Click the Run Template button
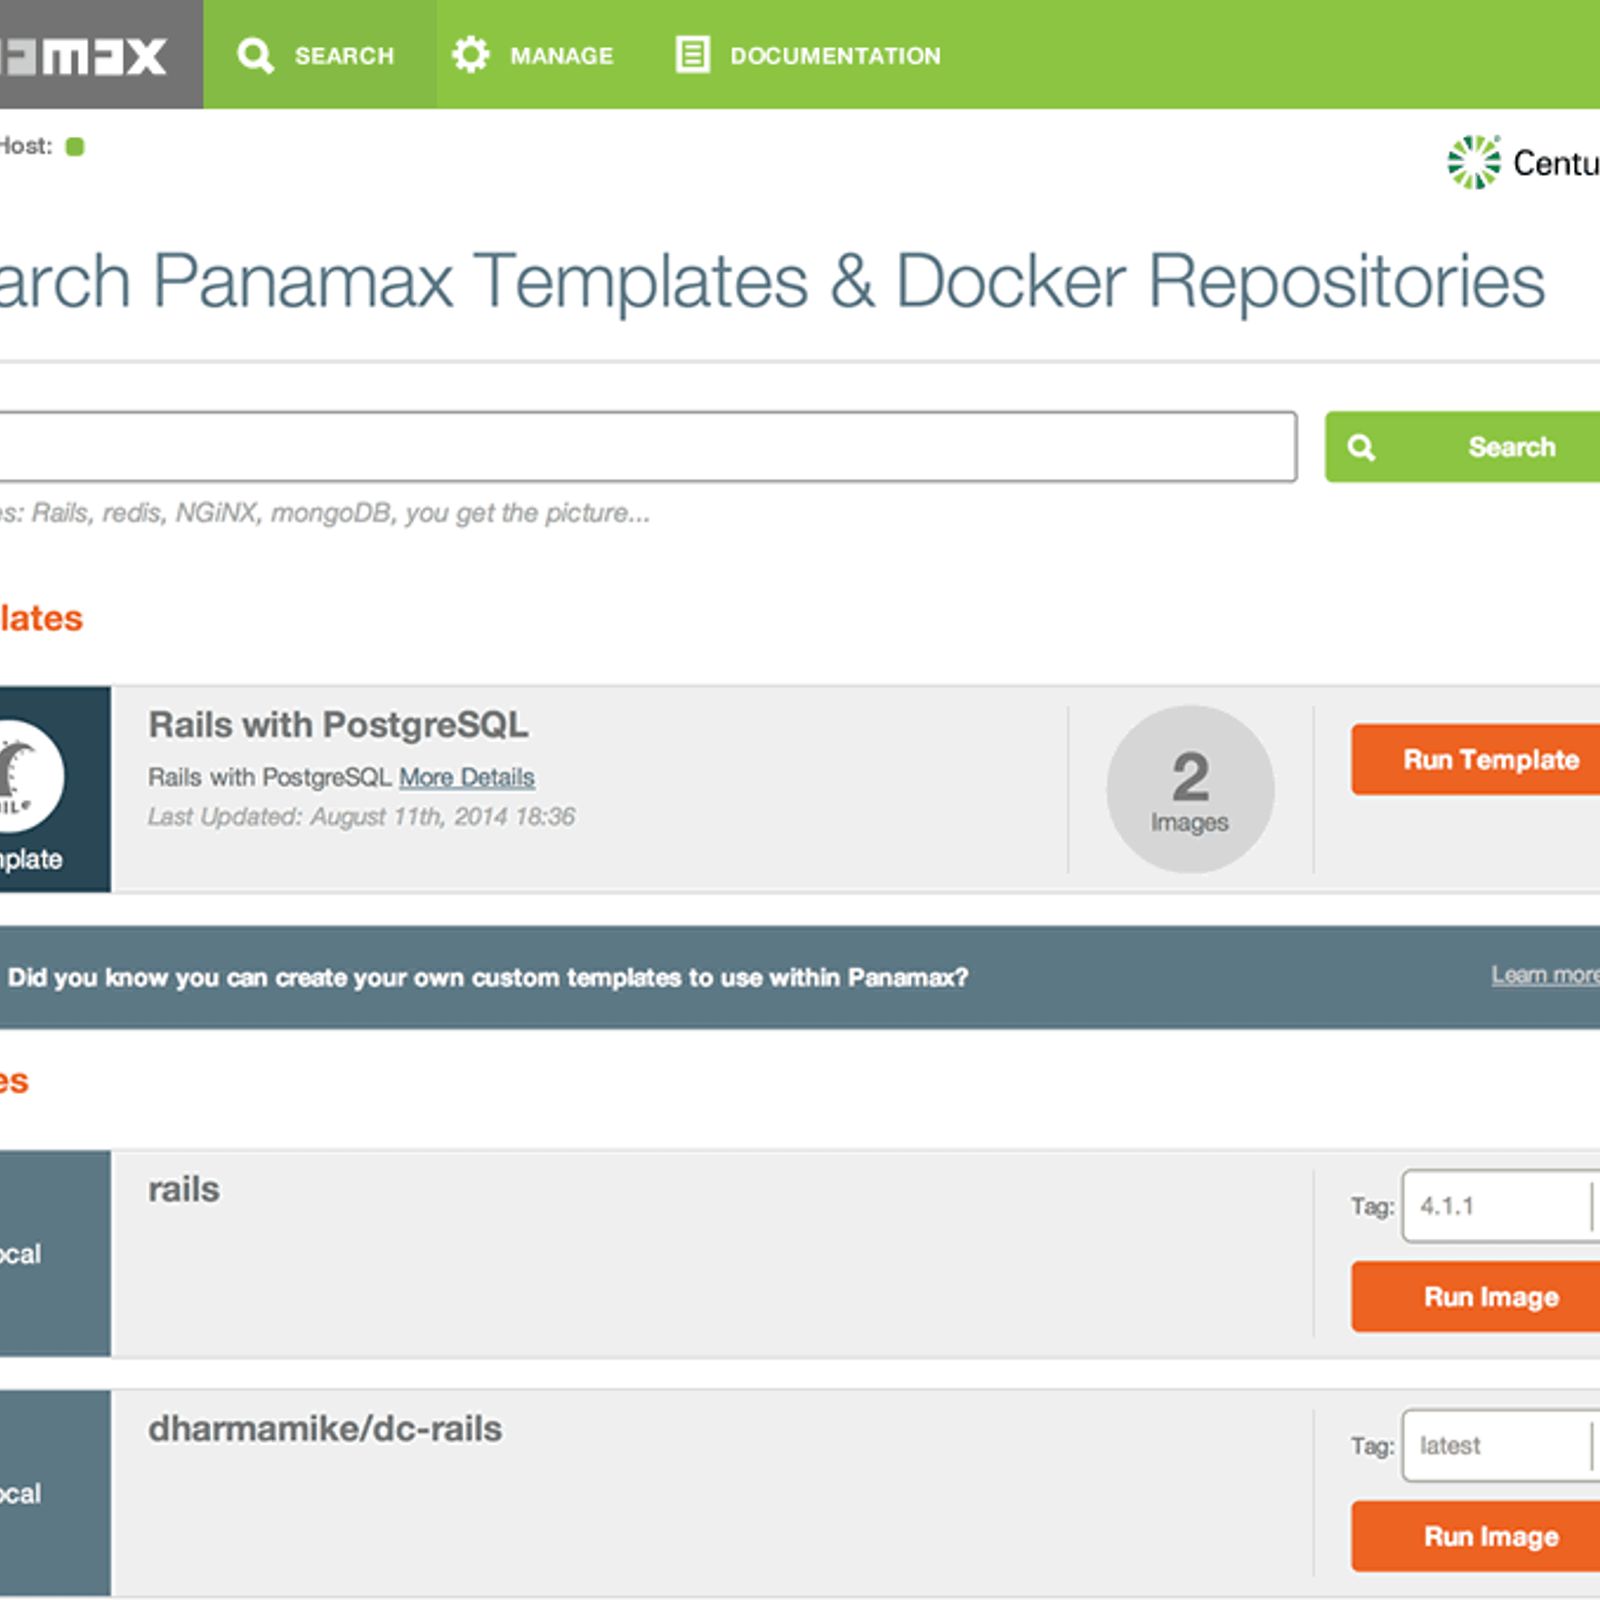Screen dimensions: 1600x1600 pyautogui.click(x=1476, y=760)
